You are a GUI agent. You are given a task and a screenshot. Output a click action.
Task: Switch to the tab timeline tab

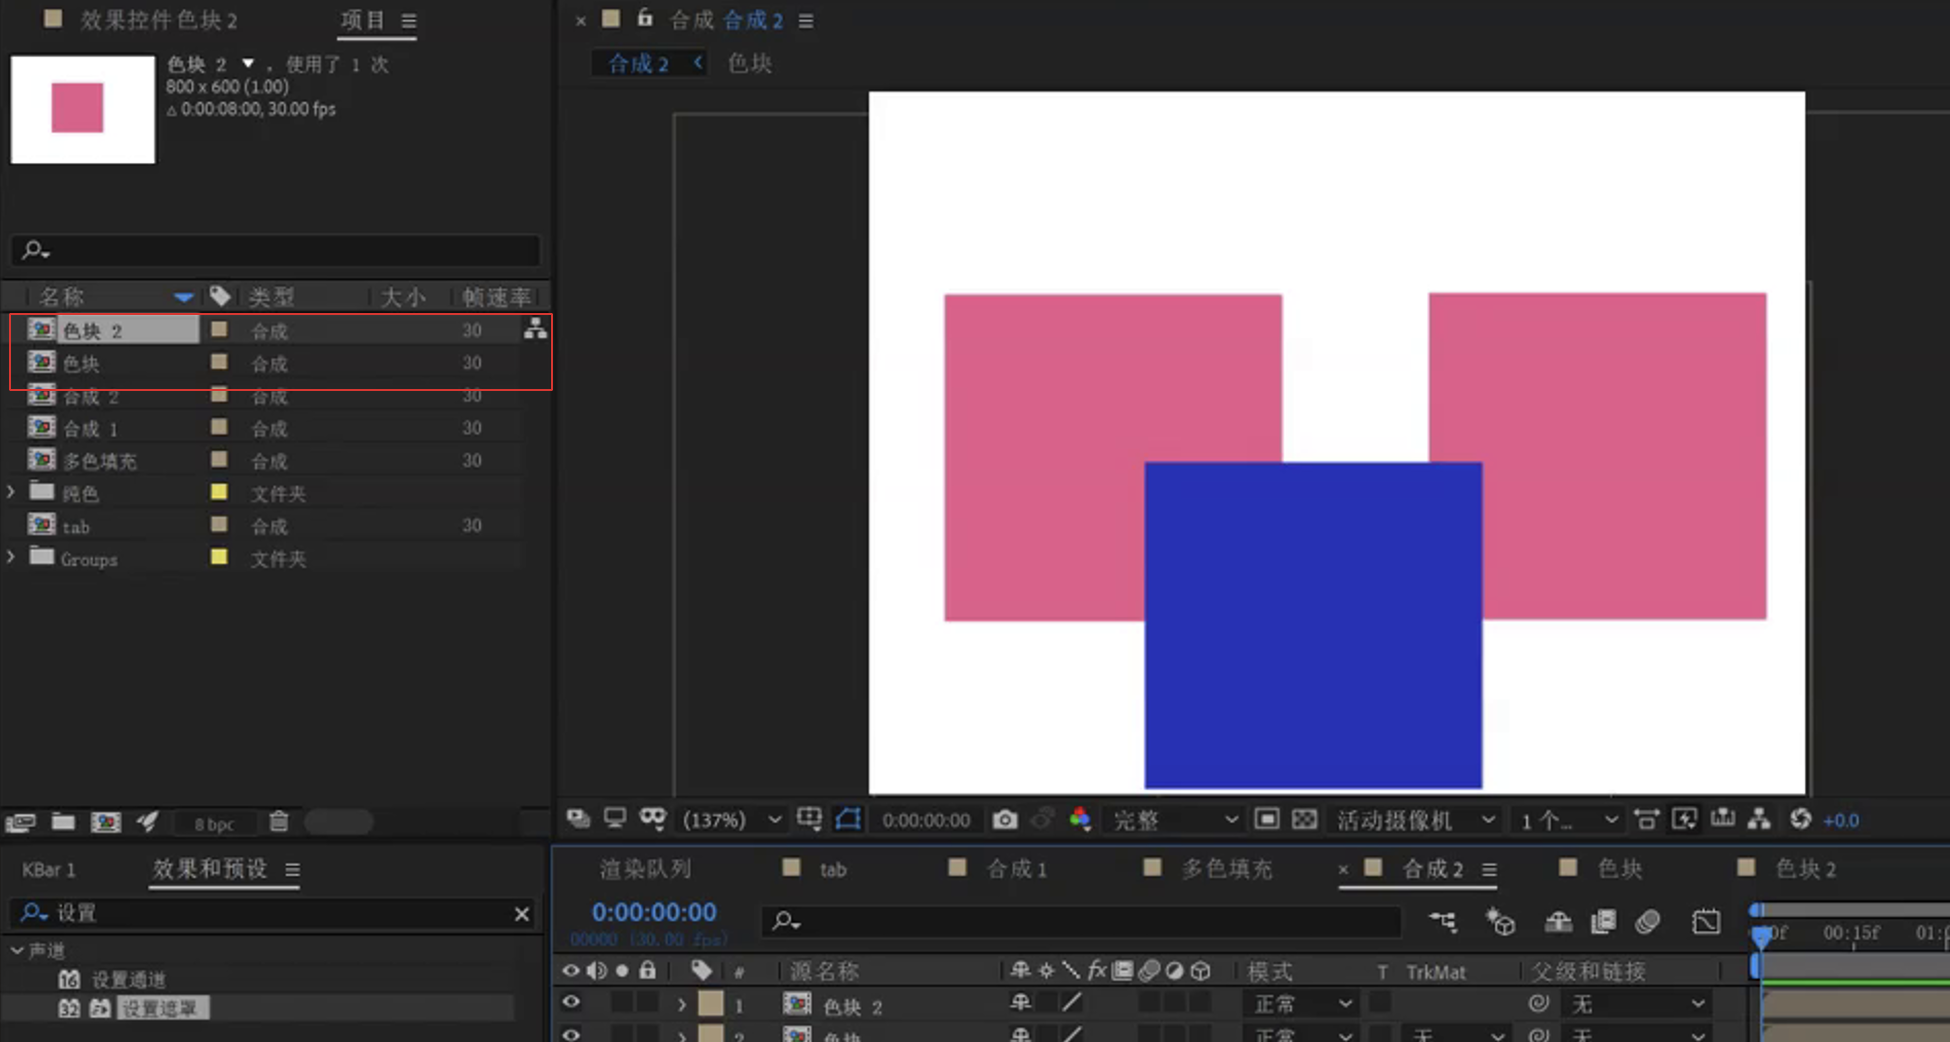pos(833,869)
